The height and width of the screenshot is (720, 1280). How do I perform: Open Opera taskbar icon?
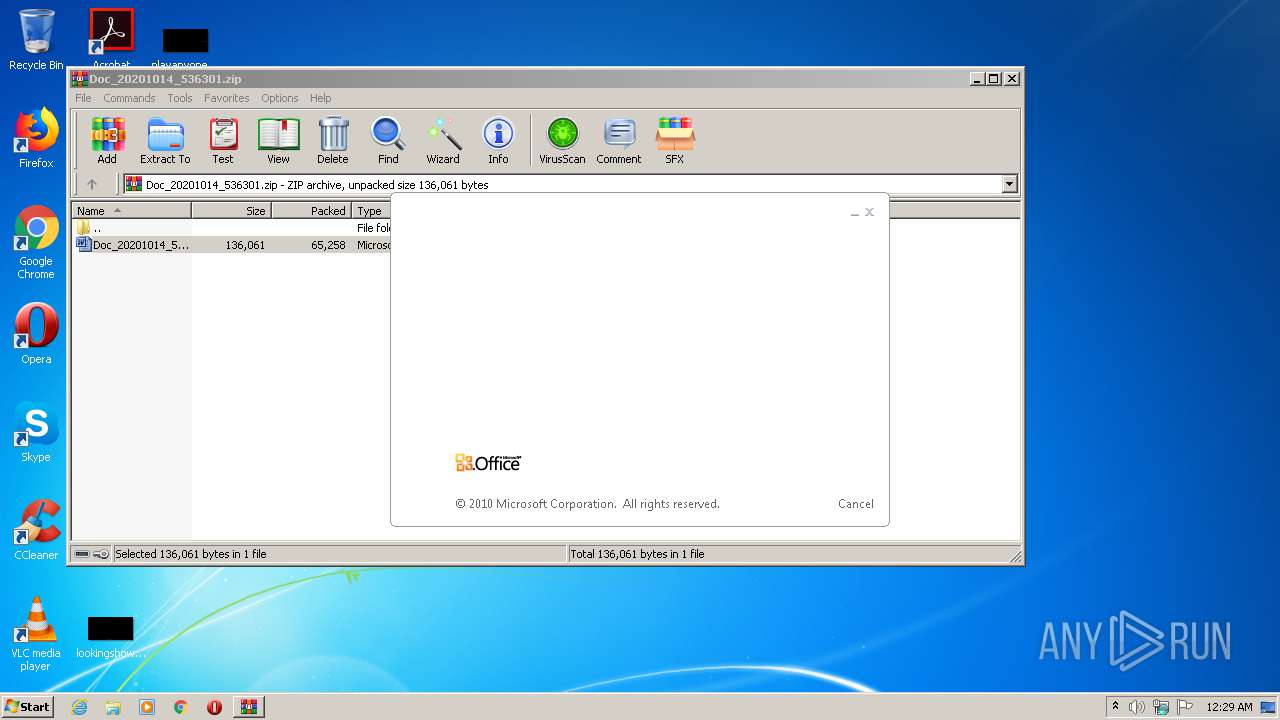(214, 707)
